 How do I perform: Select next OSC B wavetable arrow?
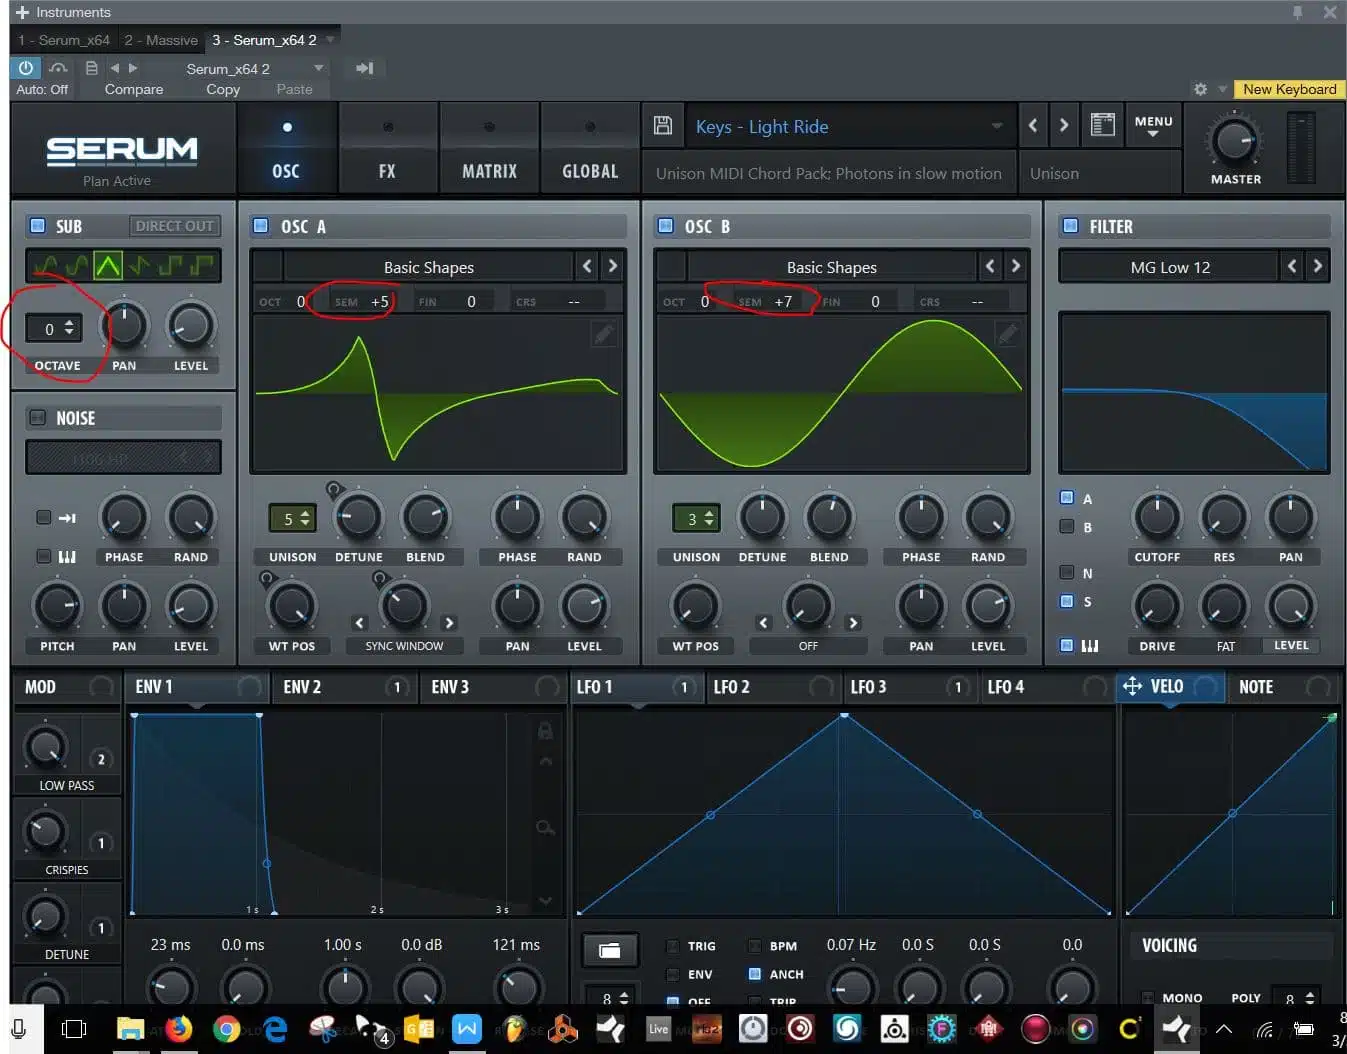coord(1016,266)
